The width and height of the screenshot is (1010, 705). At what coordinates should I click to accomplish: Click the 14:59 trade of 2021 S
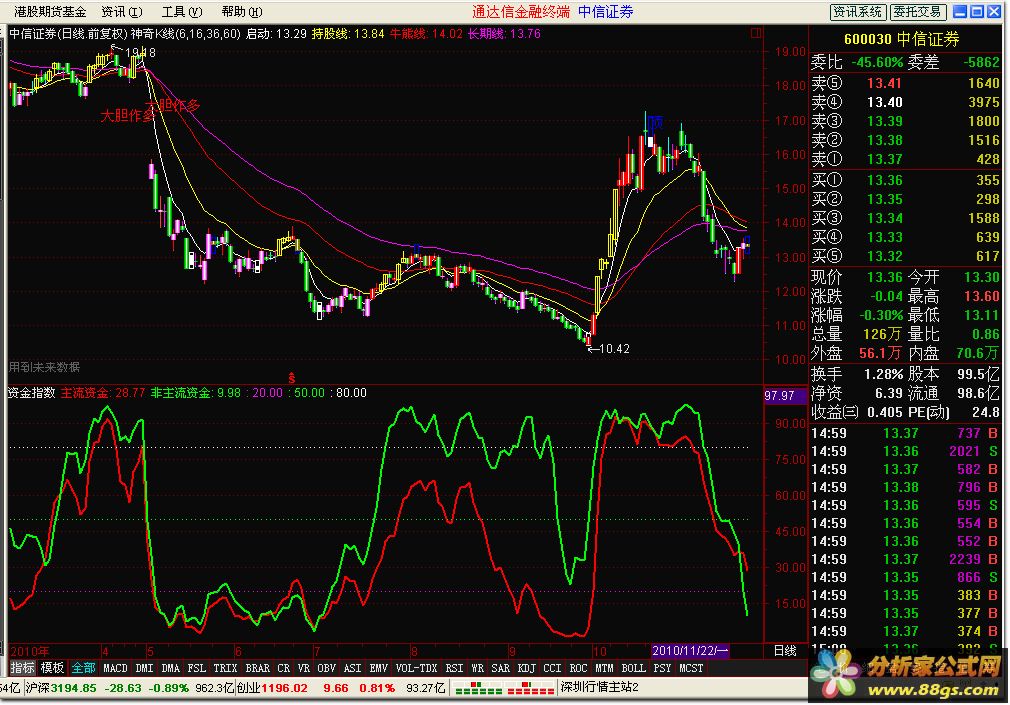pos(905,451)
